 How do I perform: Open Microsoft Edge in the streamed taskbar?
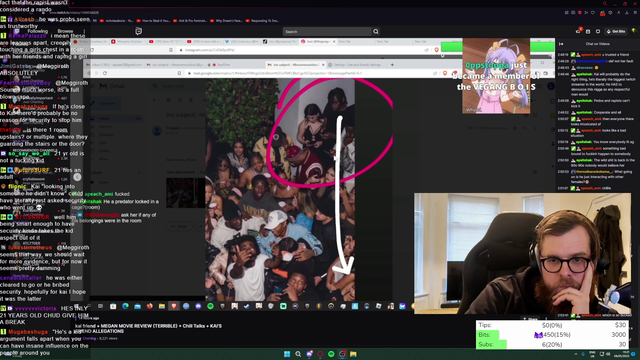coord(125,306)
